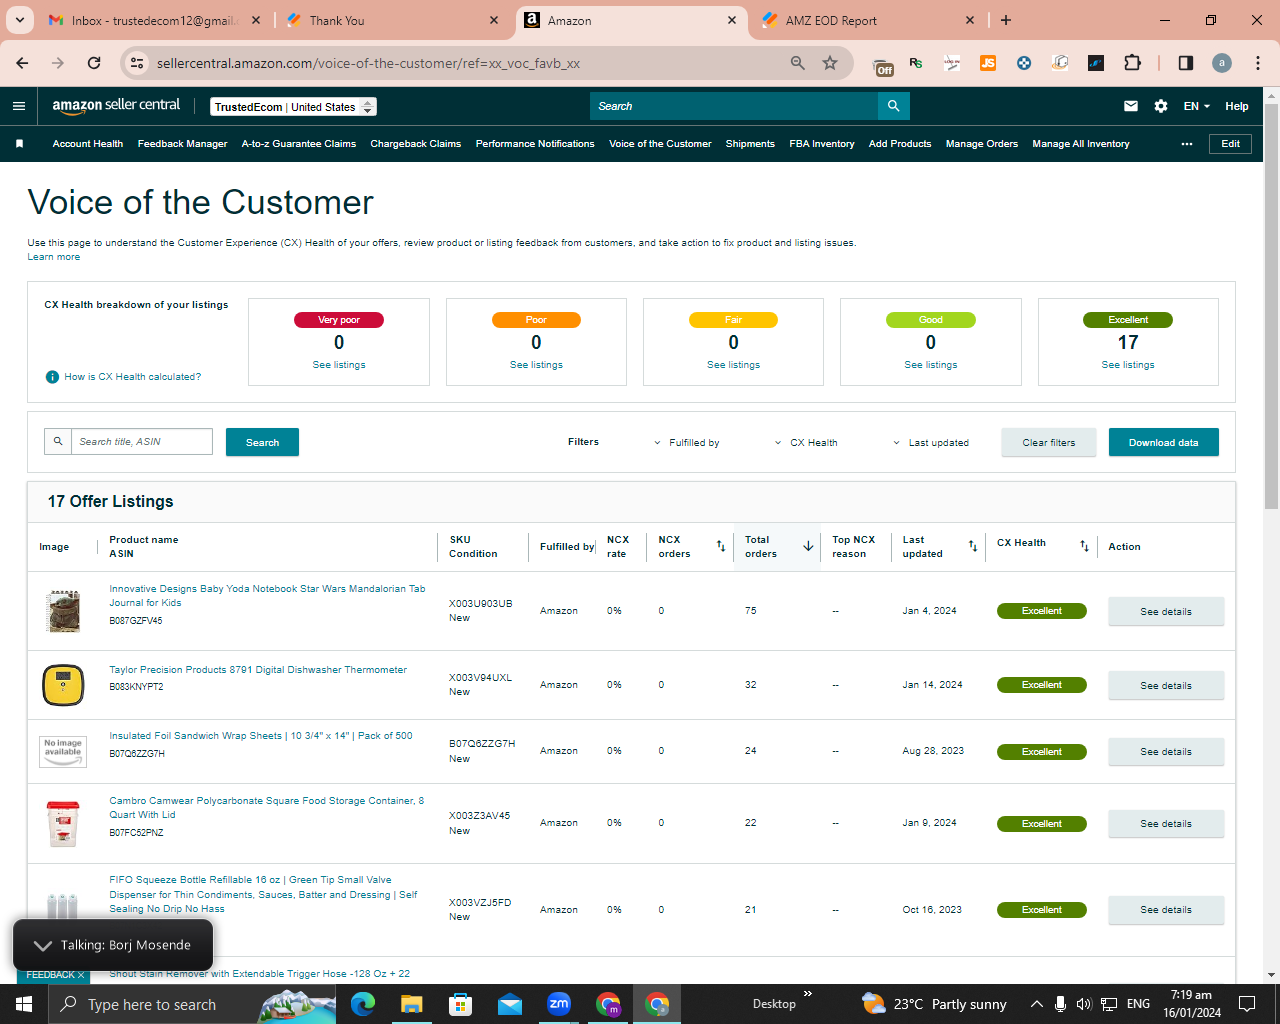Click the info icon beside CX Health calculated
The image size is (1280, 1024).
point(52,377)
